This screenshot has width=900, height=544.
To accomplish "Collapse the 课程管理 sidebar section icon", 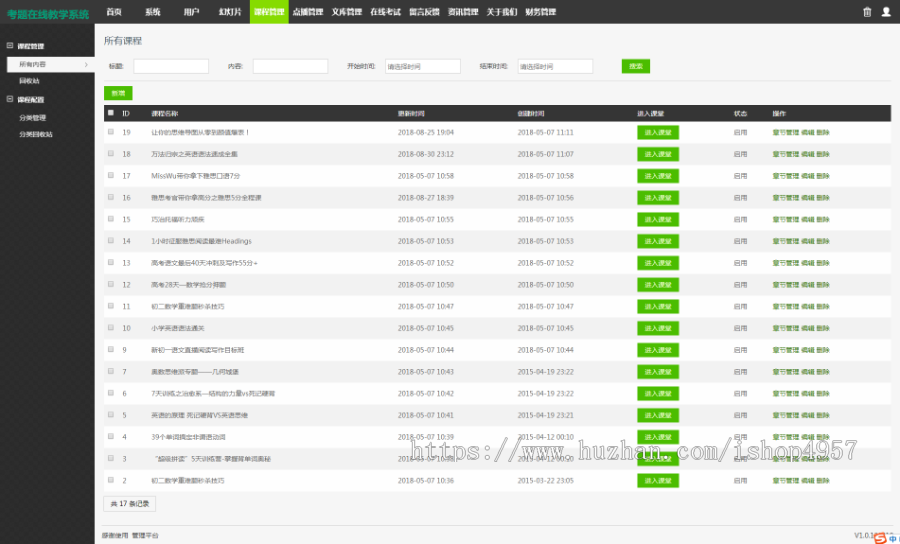I will click(x=10, y=47).
